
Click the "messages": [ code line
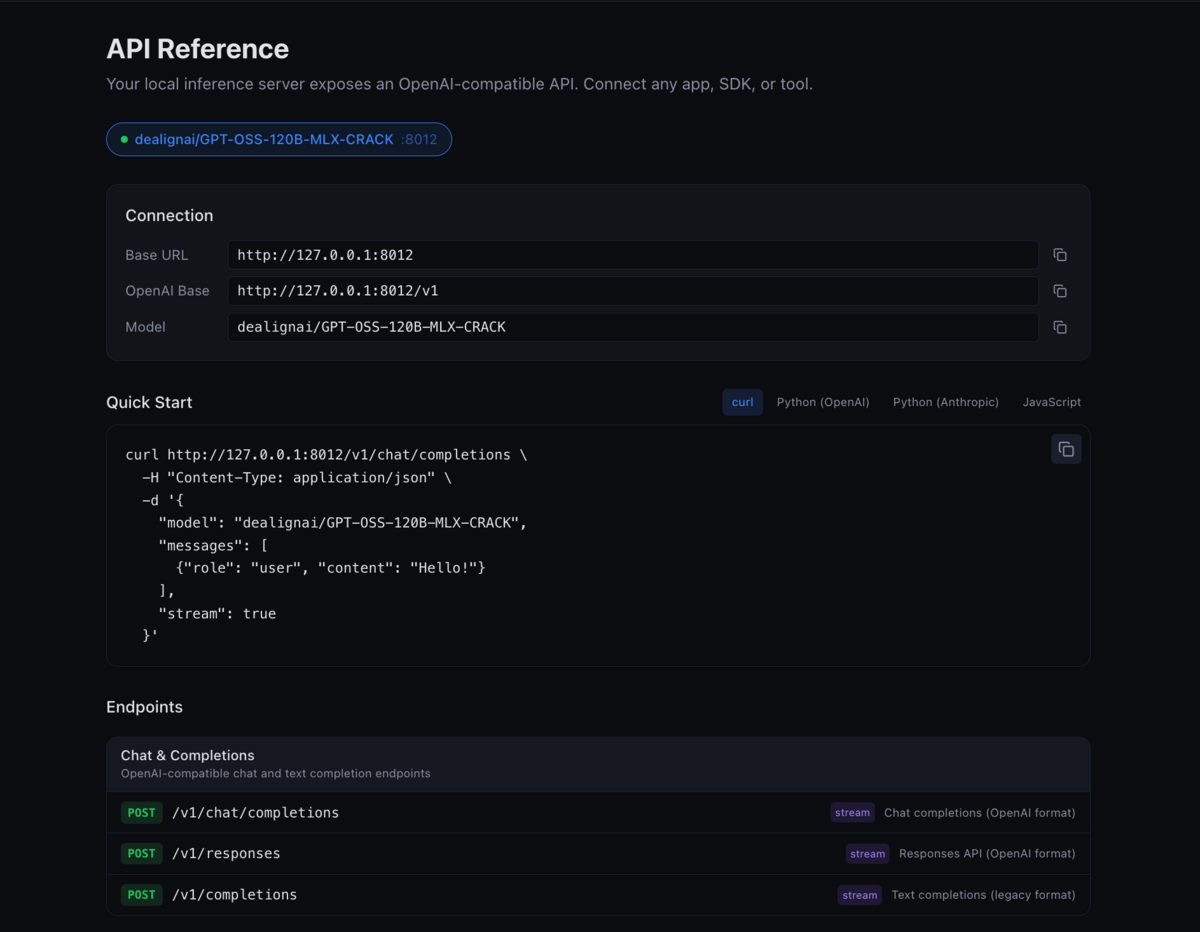click(213, 546)
